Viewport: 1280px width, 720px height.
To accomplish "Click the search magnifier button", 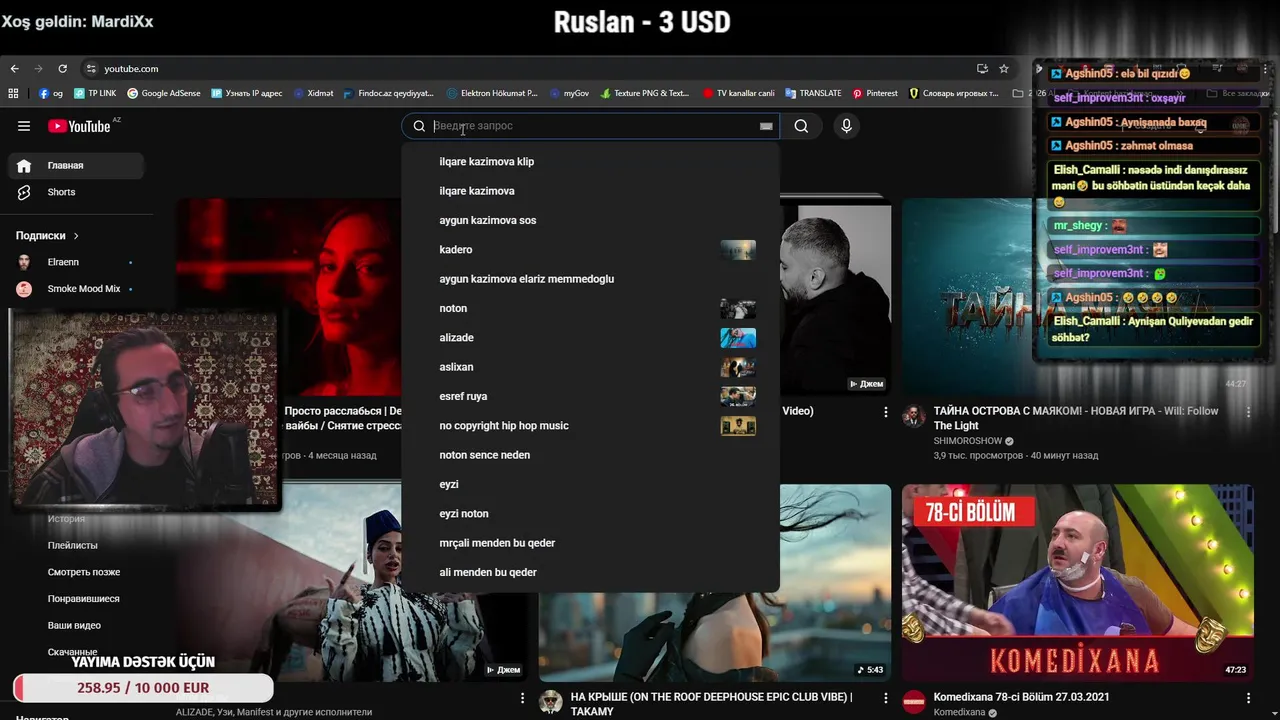I will 801,126.
